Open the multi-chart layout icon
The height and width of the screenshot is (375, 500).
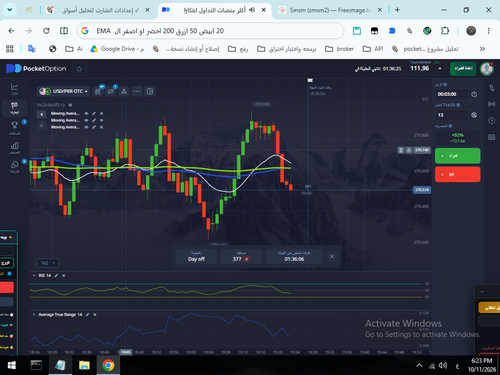tap(150, 91)
